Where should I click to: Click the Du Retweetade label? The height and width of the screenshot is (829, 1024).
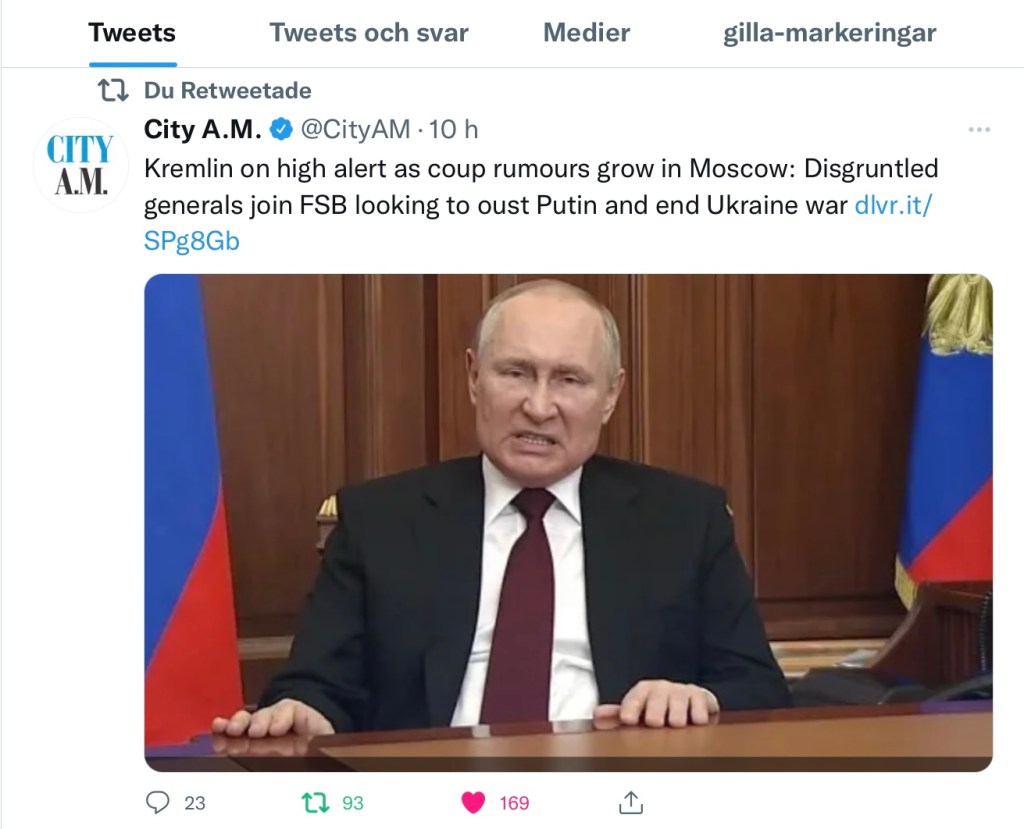click(x=228, y=91)
